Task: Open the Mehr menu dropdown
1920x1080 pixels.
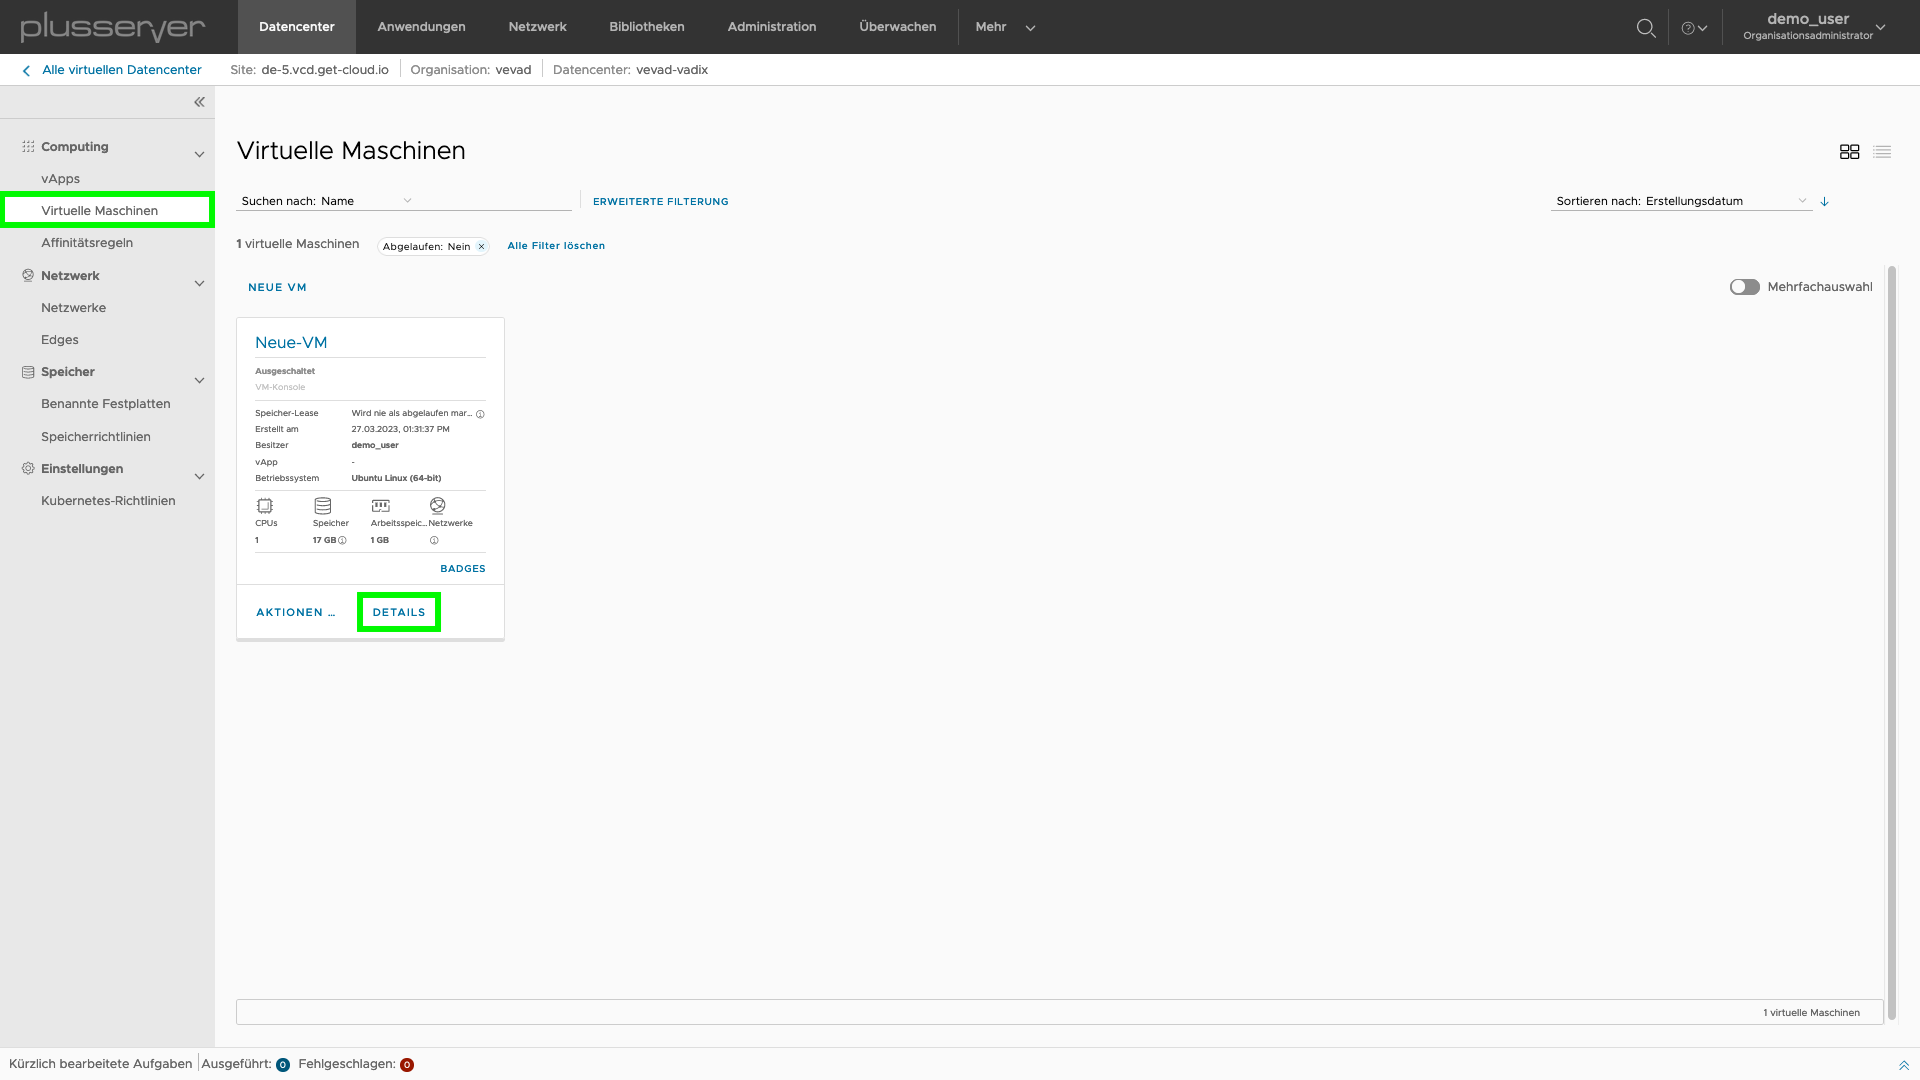Action: (1005, 27)
